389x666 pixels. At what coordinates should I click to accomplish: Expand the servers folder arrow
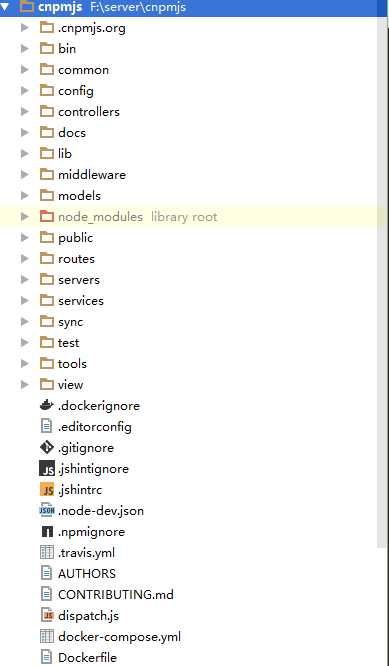click(25, 279)
